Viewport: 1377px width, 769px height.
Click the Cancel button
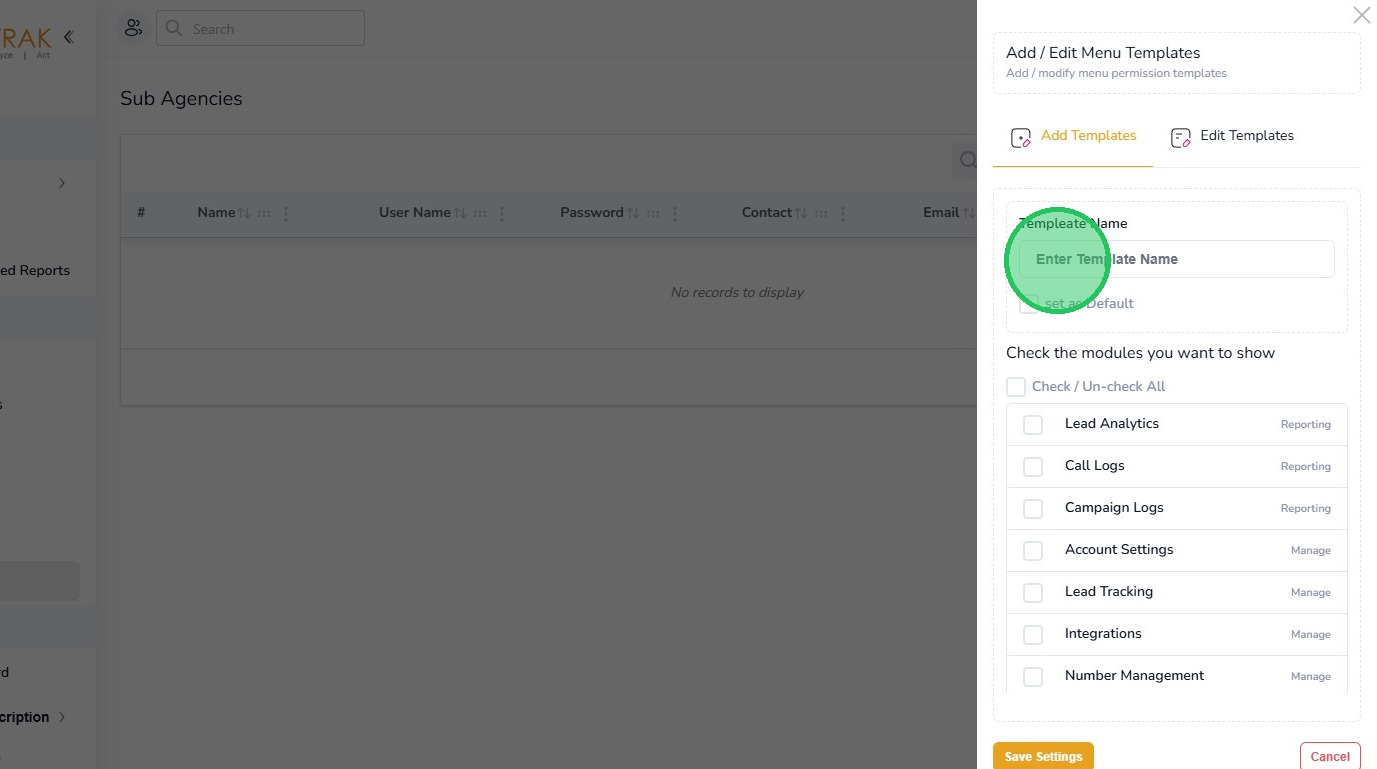tap(1330, 756)
